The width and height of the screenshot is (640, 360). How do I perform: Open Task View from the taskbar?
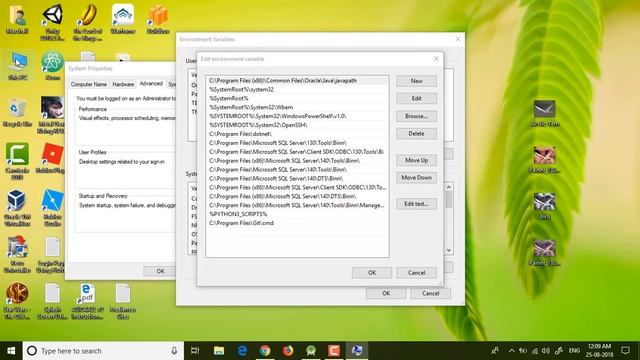click(x=195, y=351)
